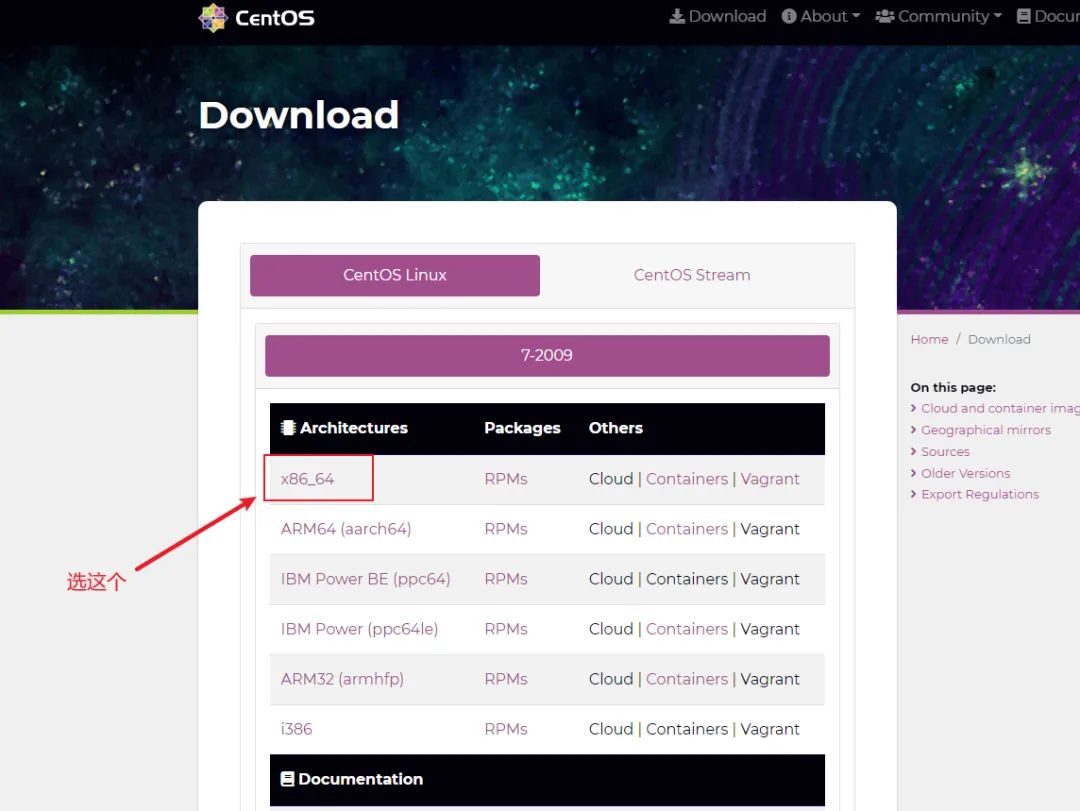The image size is (1080, 811).
Task: Open RPMs for the ARM32 row
Action: tap(506, 679)
